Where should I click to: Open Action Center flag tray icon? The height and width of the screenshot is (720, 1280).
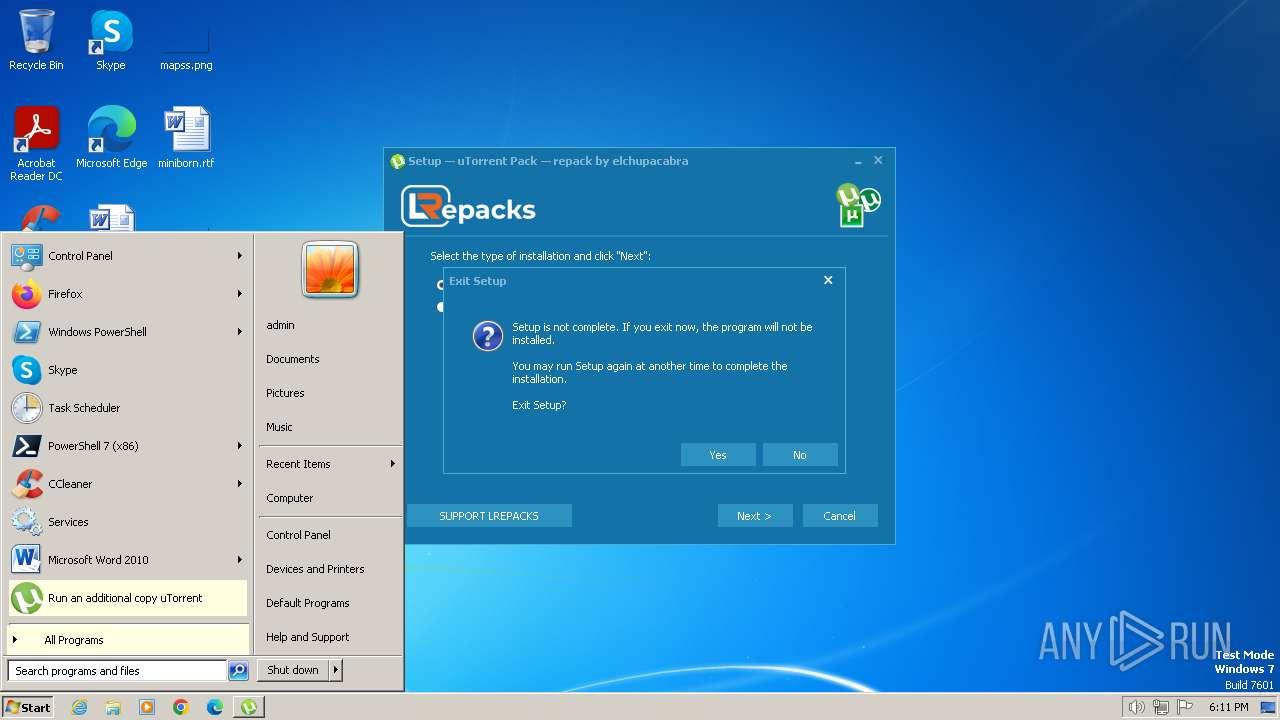tap(1185, 707)
